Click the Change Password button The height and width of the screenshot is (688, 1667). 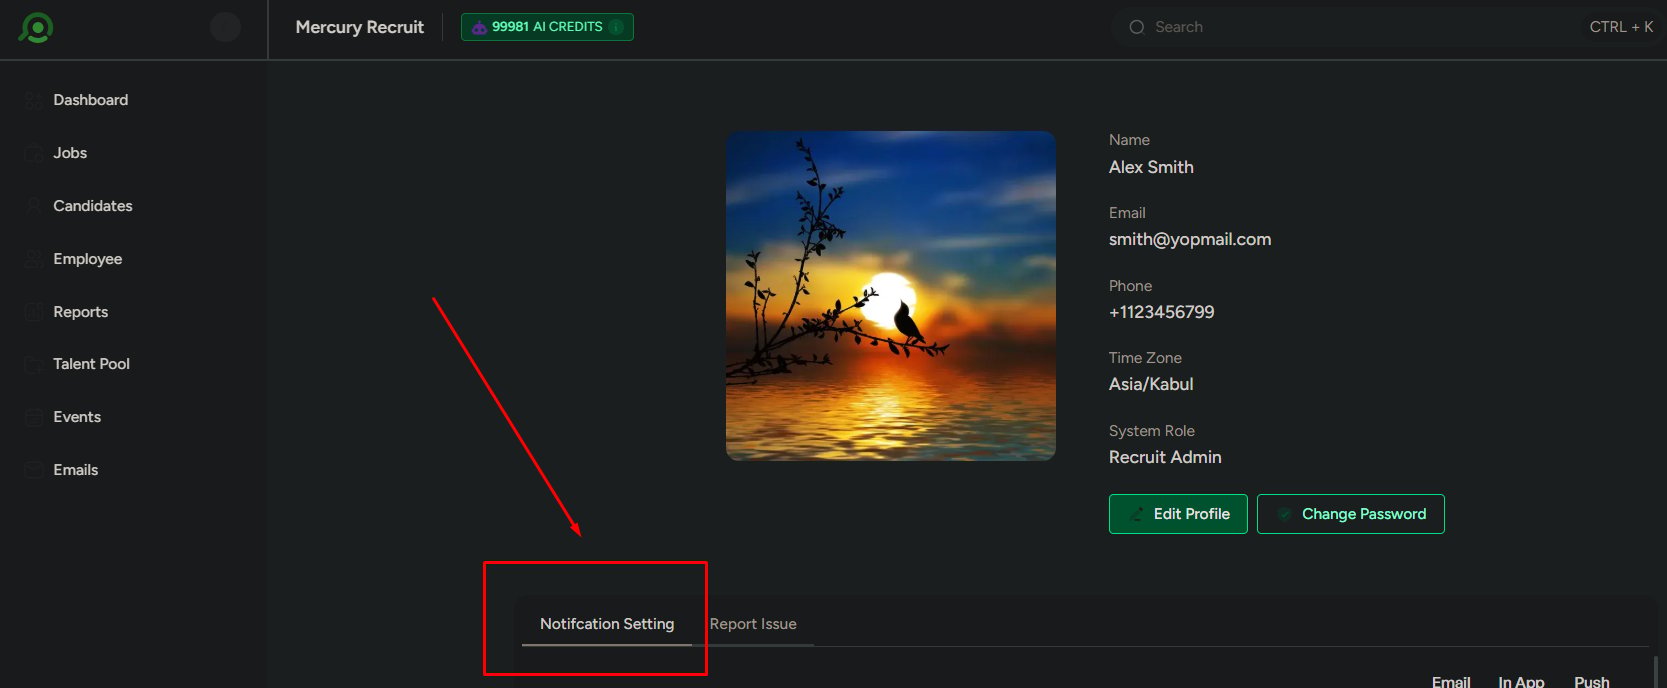(x=1351, y=514)
